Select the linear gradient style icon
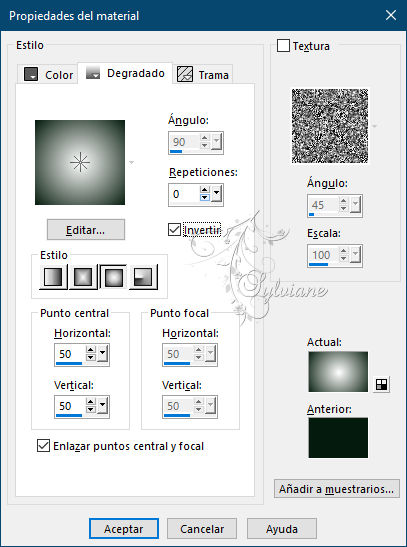This screenshot has height=547, width=407. (x=53, y=277)
